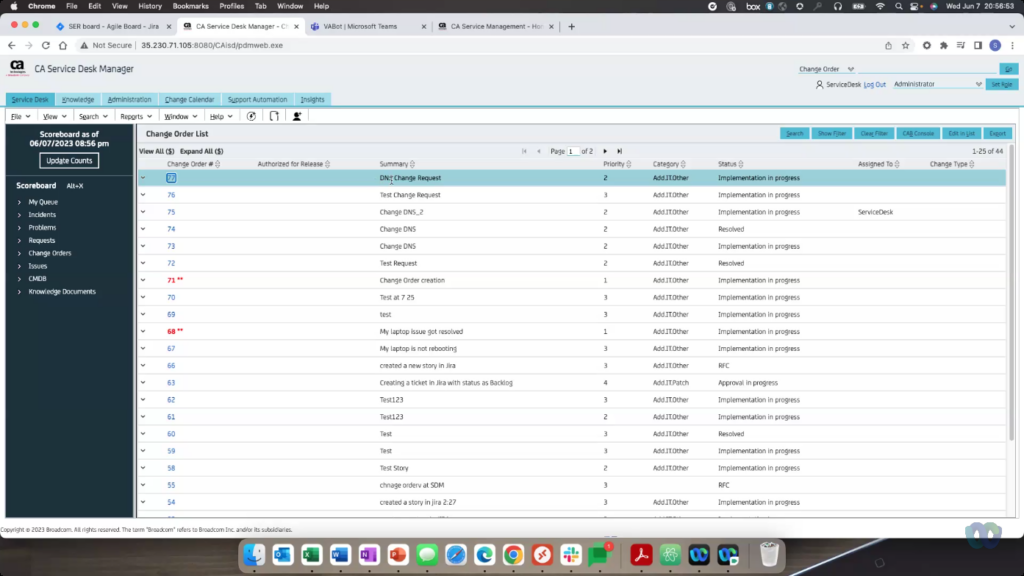Click the Expand All link
The width and height of the screenshot is (1024, 576).
click(x=202, y=151)
